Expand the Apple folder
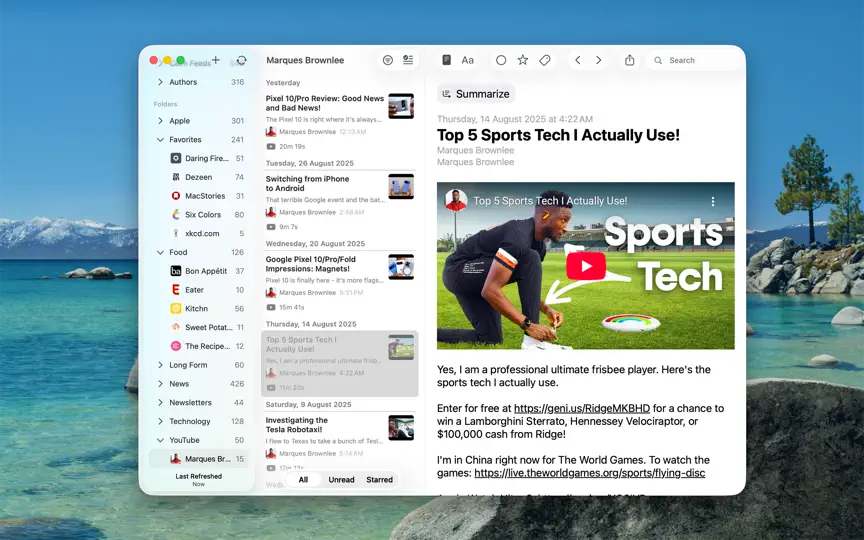The height and width of the screenshot is (540, 864). point(160,121)
